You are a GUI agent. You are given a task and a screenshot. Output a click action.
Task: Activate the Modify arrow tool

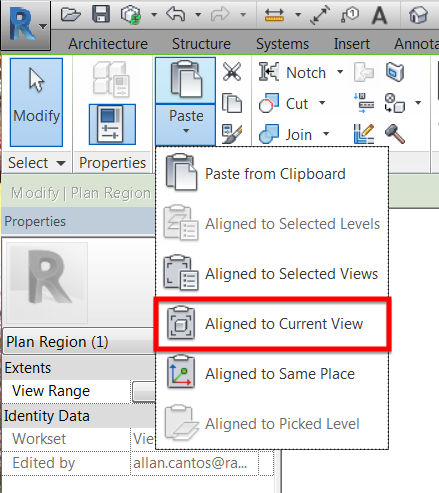36,102
